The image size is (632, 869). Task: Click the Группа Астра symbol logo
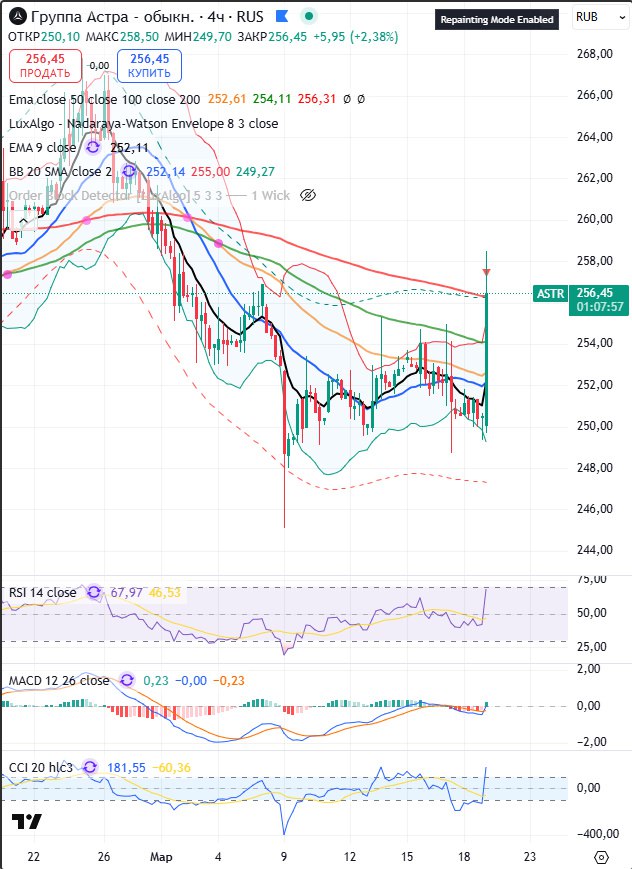[x=15, y=17]
